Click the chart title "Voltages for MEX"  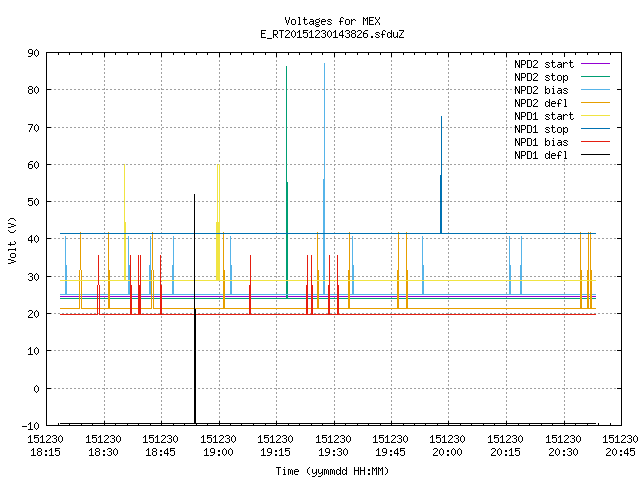coord(332,21)
